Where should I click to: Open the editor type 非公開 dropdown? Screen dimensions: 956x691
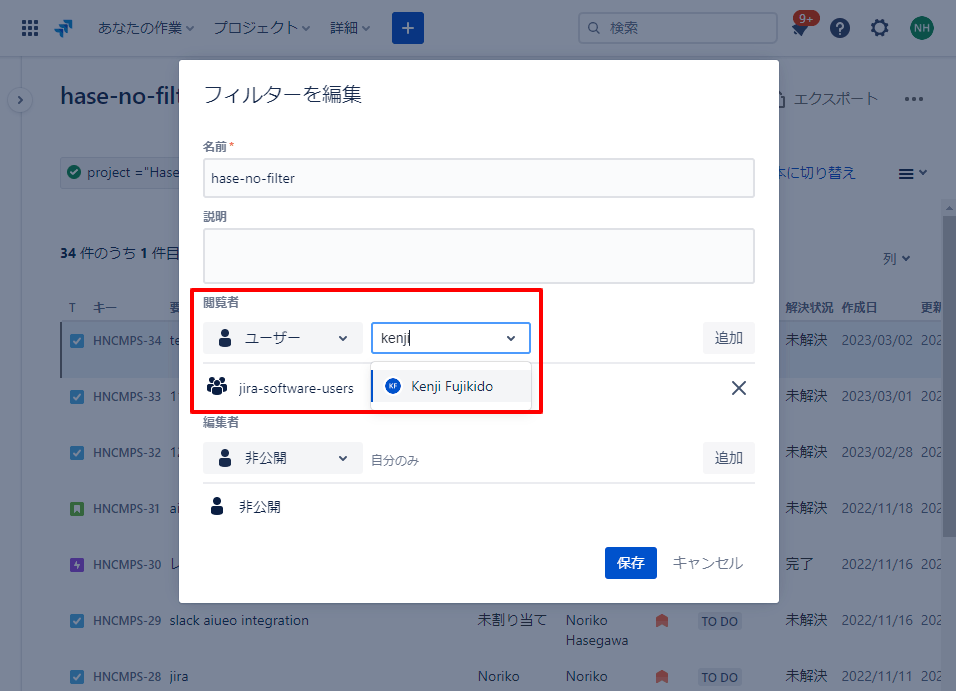coord(283,458)
